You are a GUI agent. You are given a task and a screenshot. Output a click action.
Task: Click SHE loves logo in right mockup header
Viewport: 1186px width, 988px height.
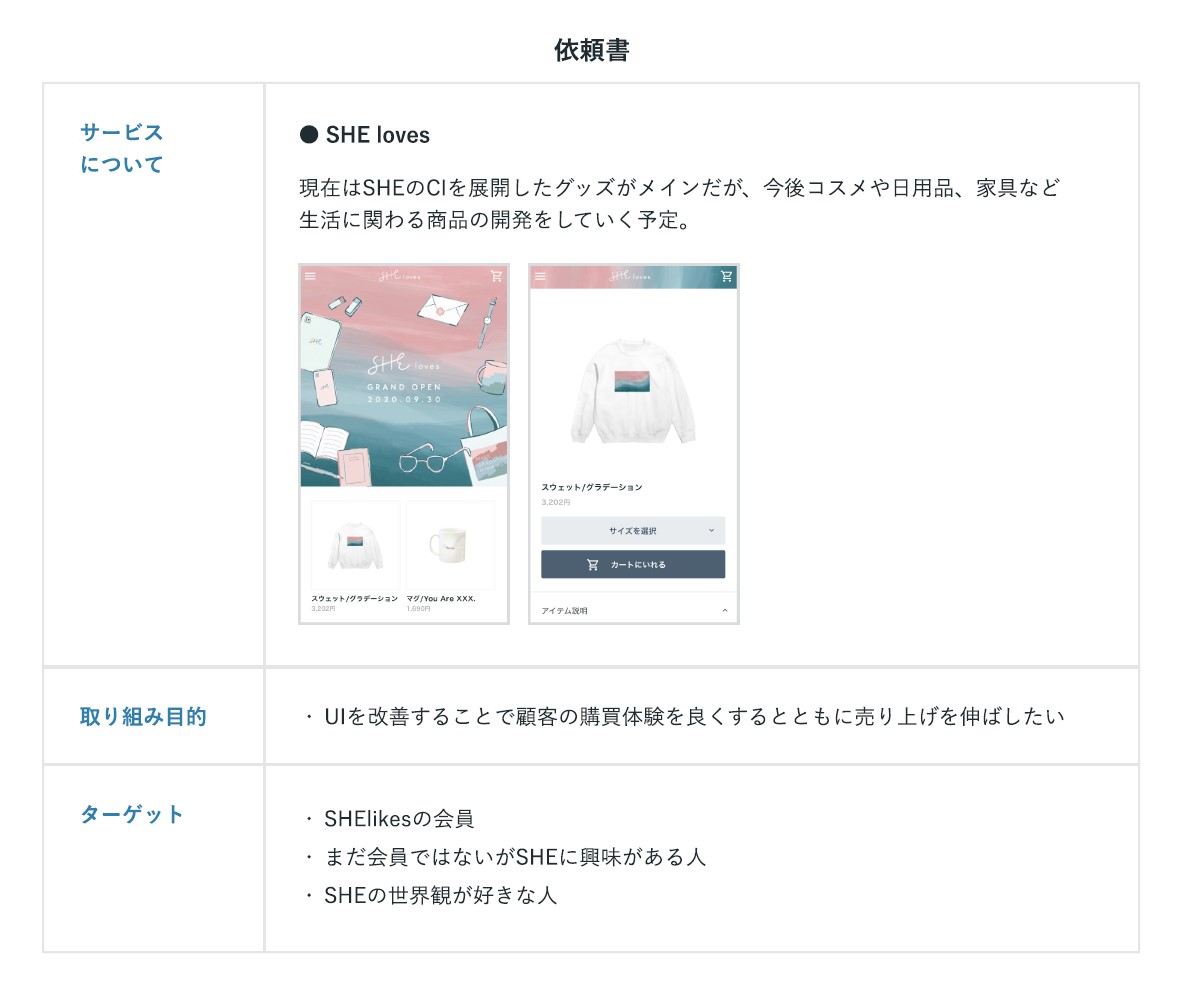(630, 276)
